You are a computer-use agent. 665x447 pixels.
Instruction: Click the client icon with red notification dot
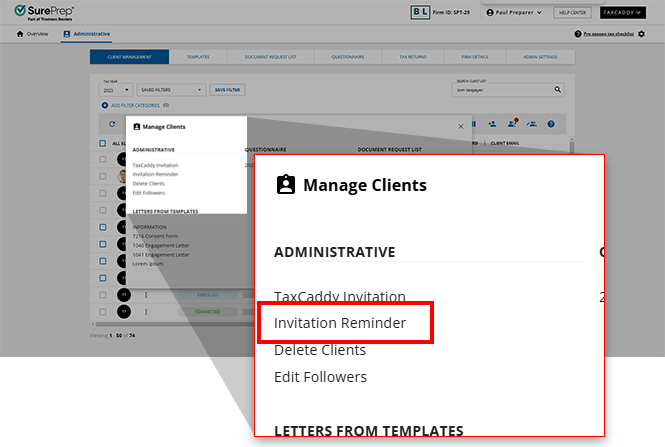click(512, 123)
